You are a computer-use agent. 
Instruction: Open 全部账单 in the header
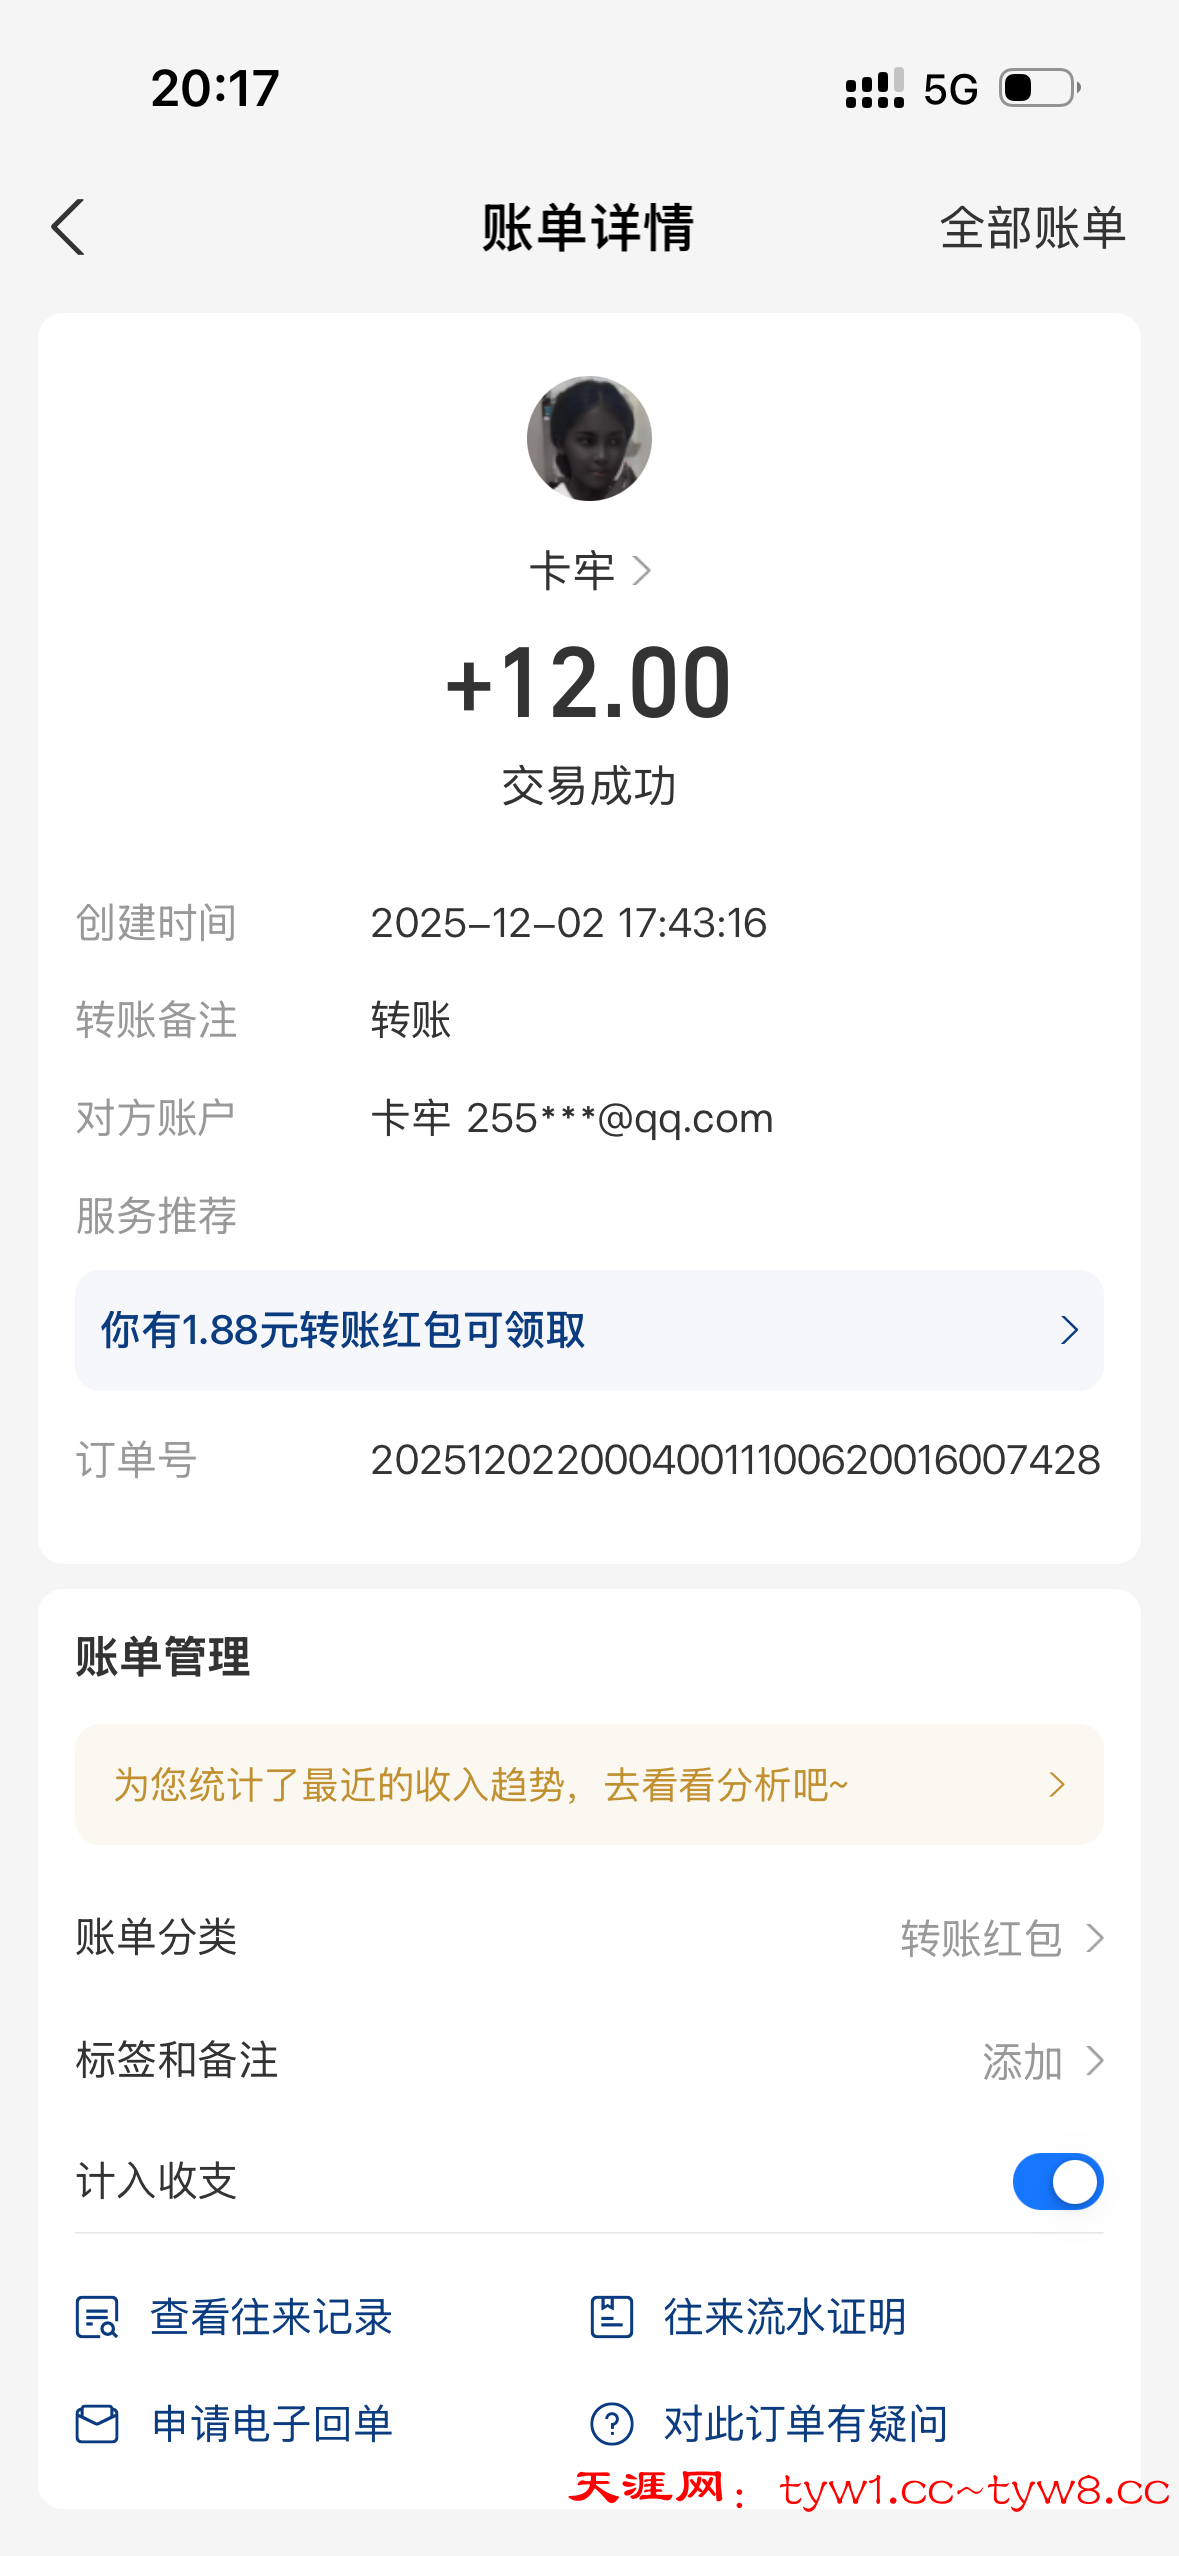(x=1032, y=228)
